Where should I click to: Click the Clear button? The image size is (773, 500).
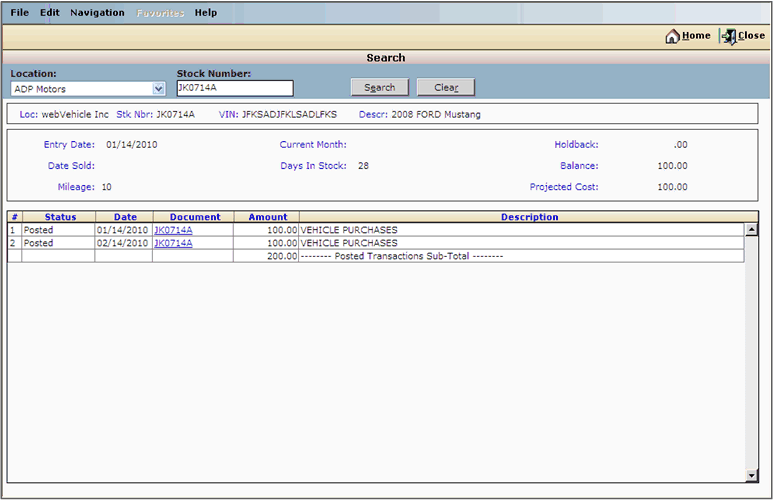pos(446,87)
